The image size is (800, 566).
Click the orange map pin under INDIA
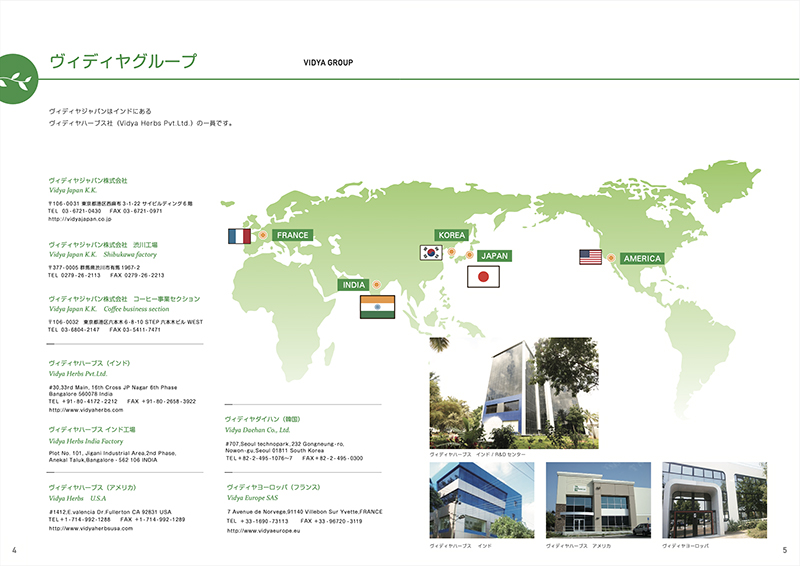tap(376, 285)
